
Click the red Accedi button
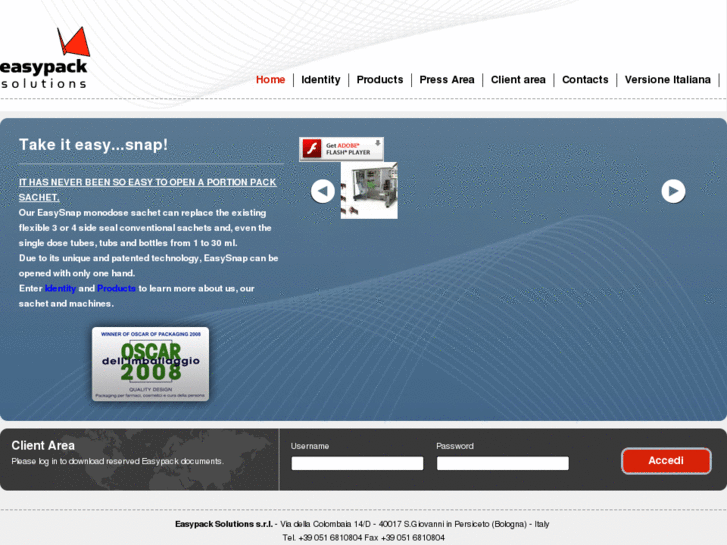666,461
